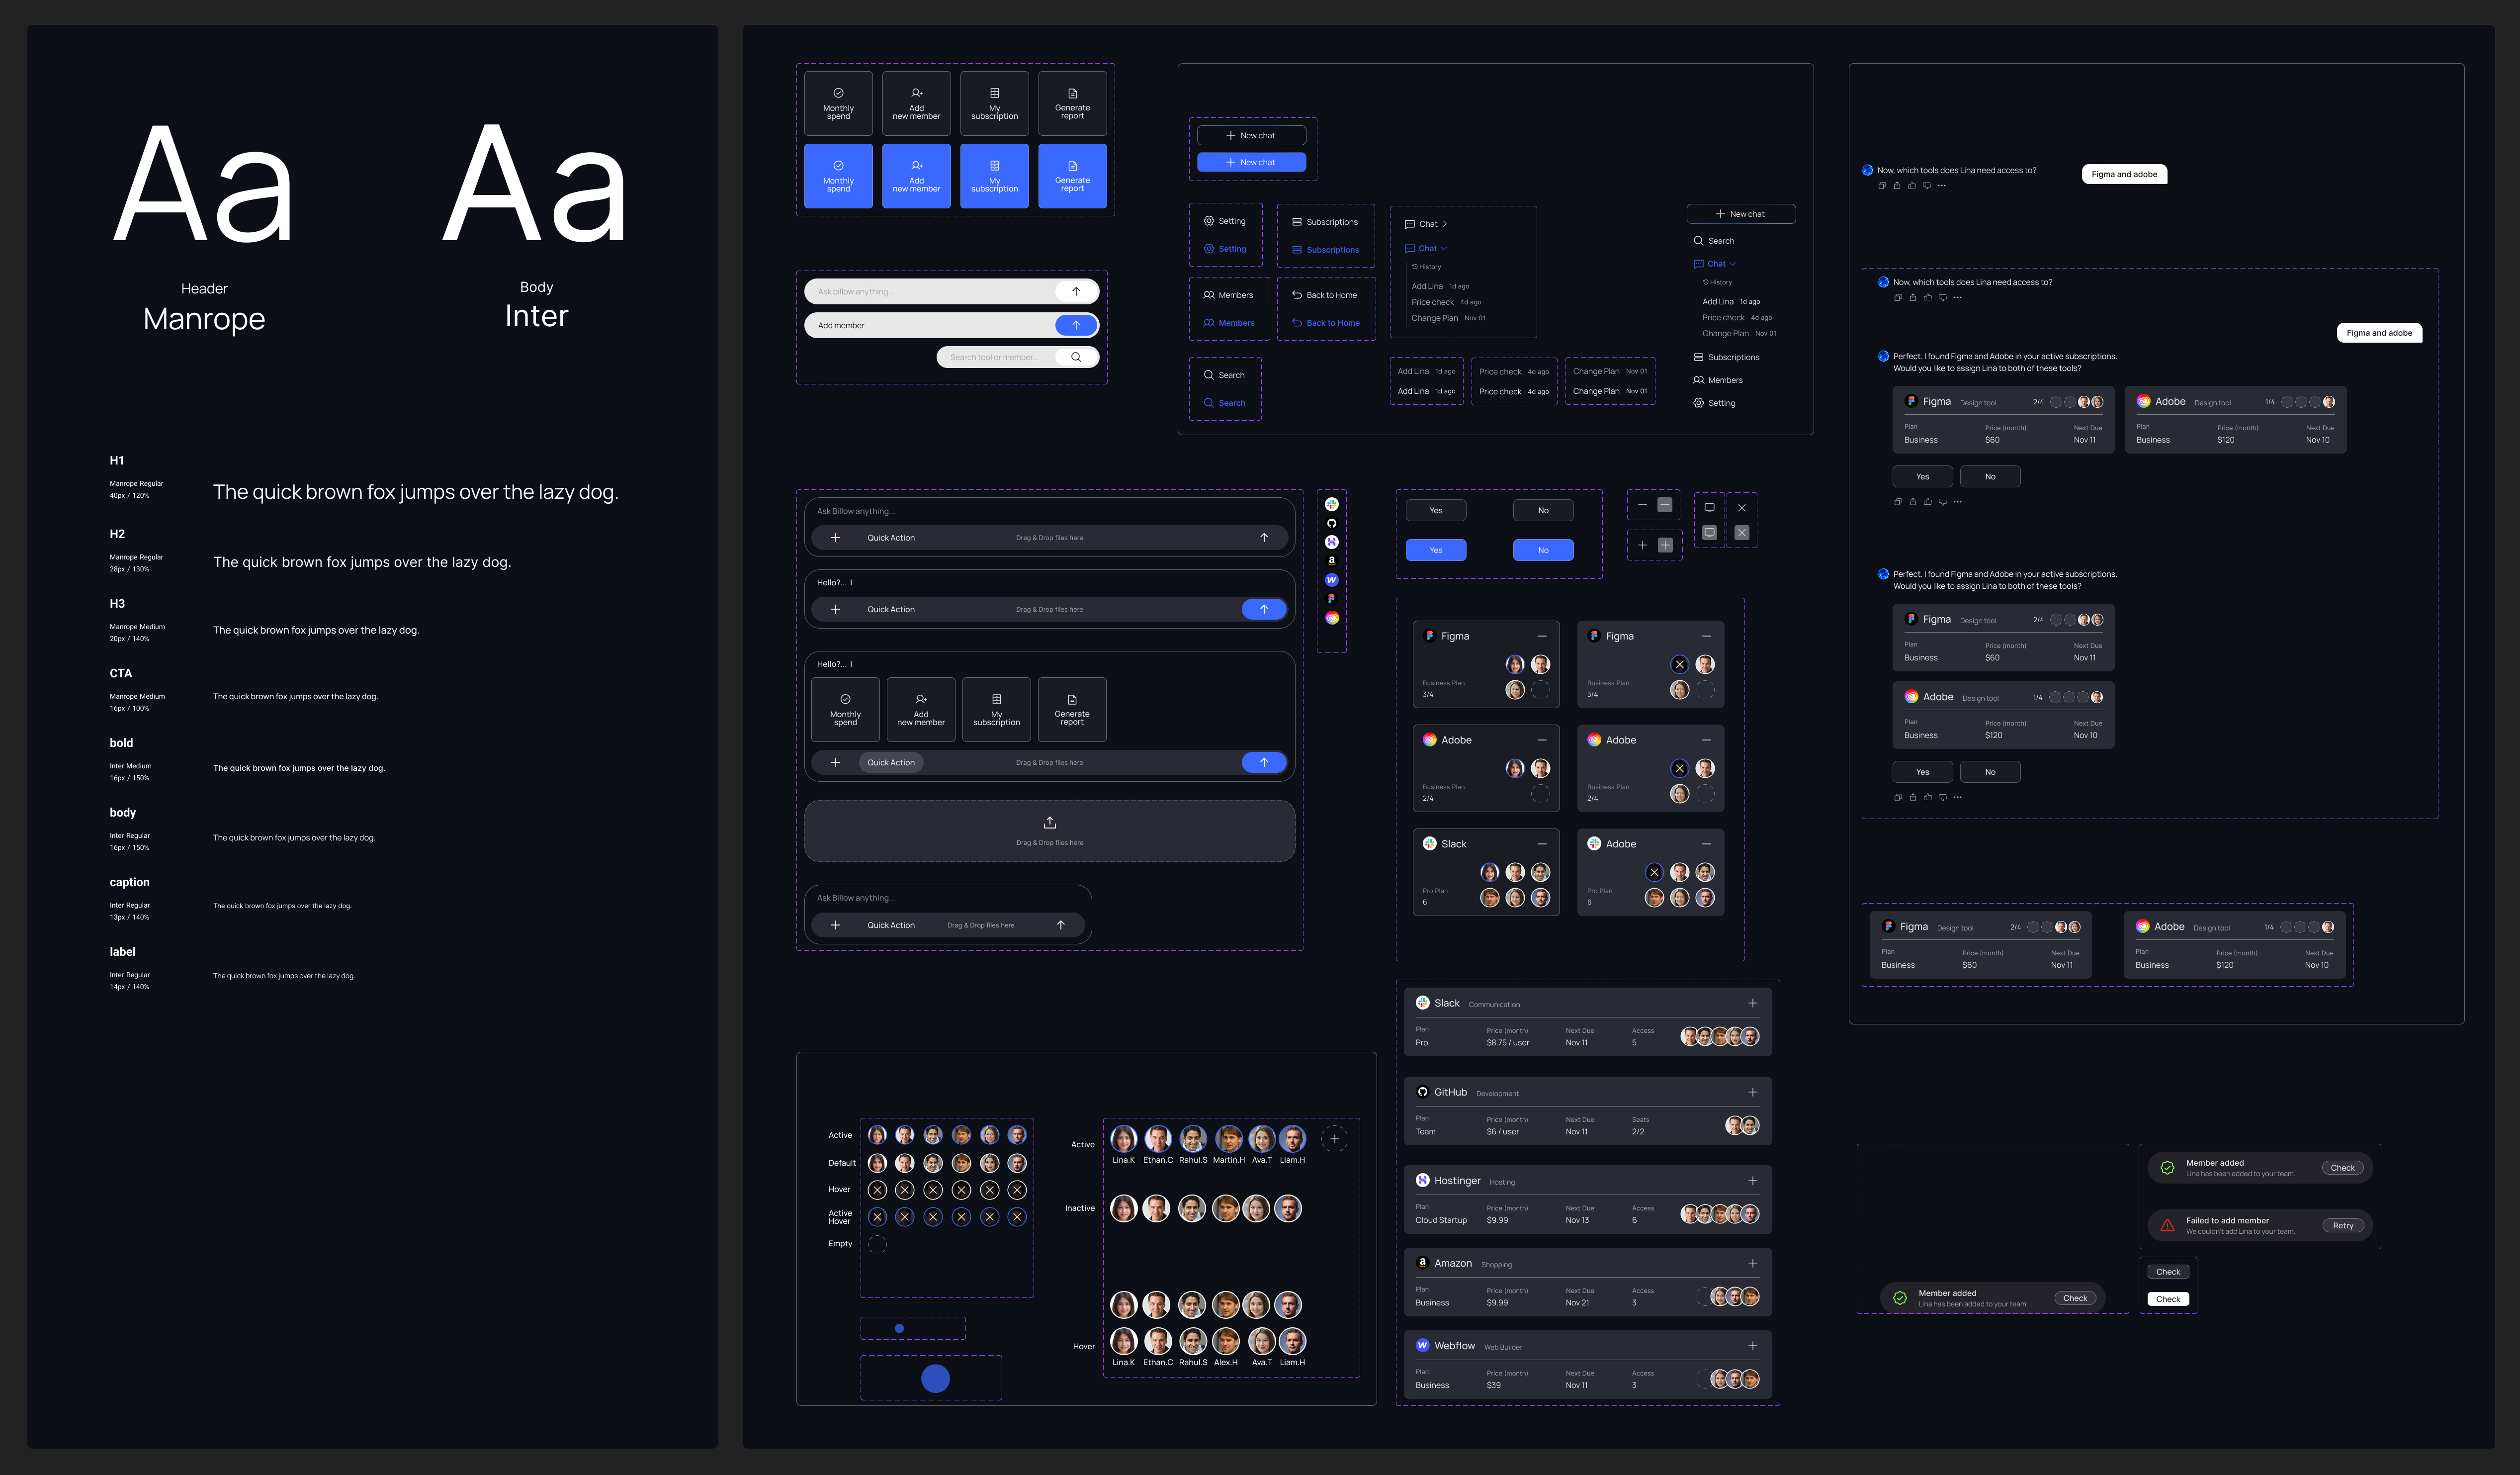This screenshot has width=2520, height=1475.
Task: Click into the Search tool or member input field
Action: pyautogui.click(x=994, y=357)
